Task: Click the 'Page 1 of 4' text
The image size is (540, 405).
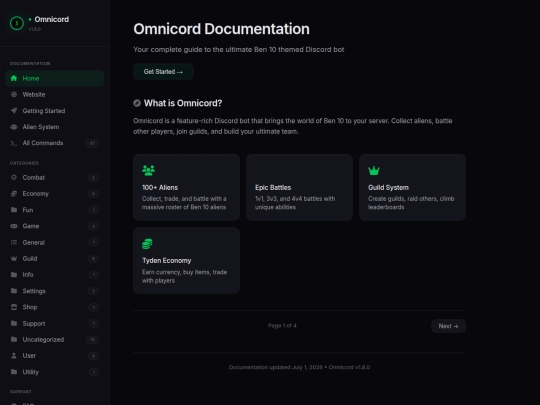Action: pyautogui.click(x=282, y=325)
